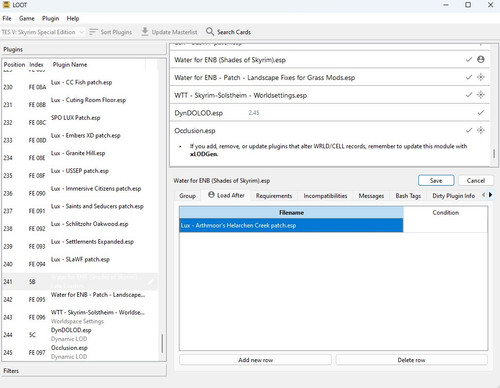The image size is (500, 388).
Task: Select Occlusion.esp in plugin list
Action: (x=80, y=352)
